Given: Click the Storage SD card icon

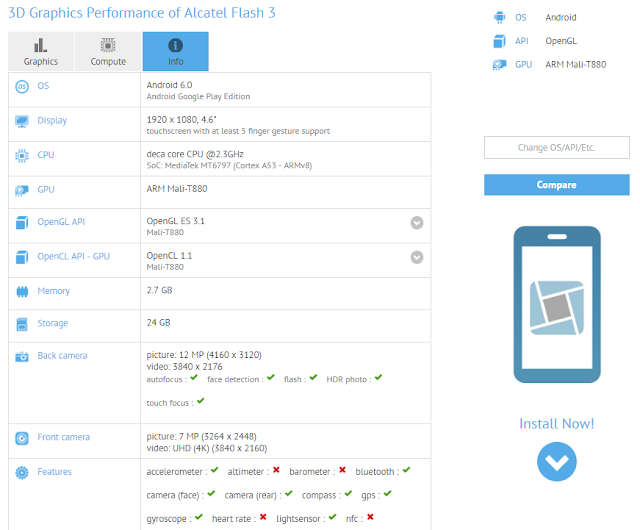Looking at the screenshot, I should point(22,324).
